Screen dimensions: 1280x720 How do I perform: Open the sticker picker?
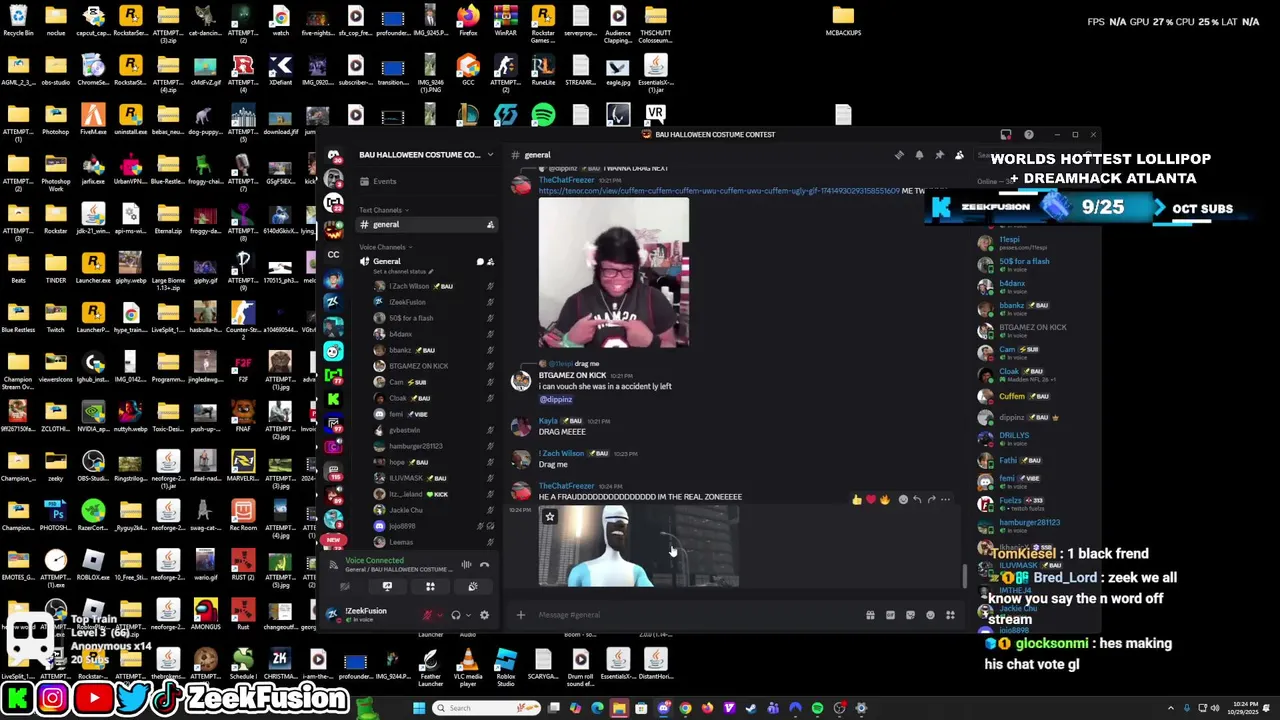tap(910, 615)
